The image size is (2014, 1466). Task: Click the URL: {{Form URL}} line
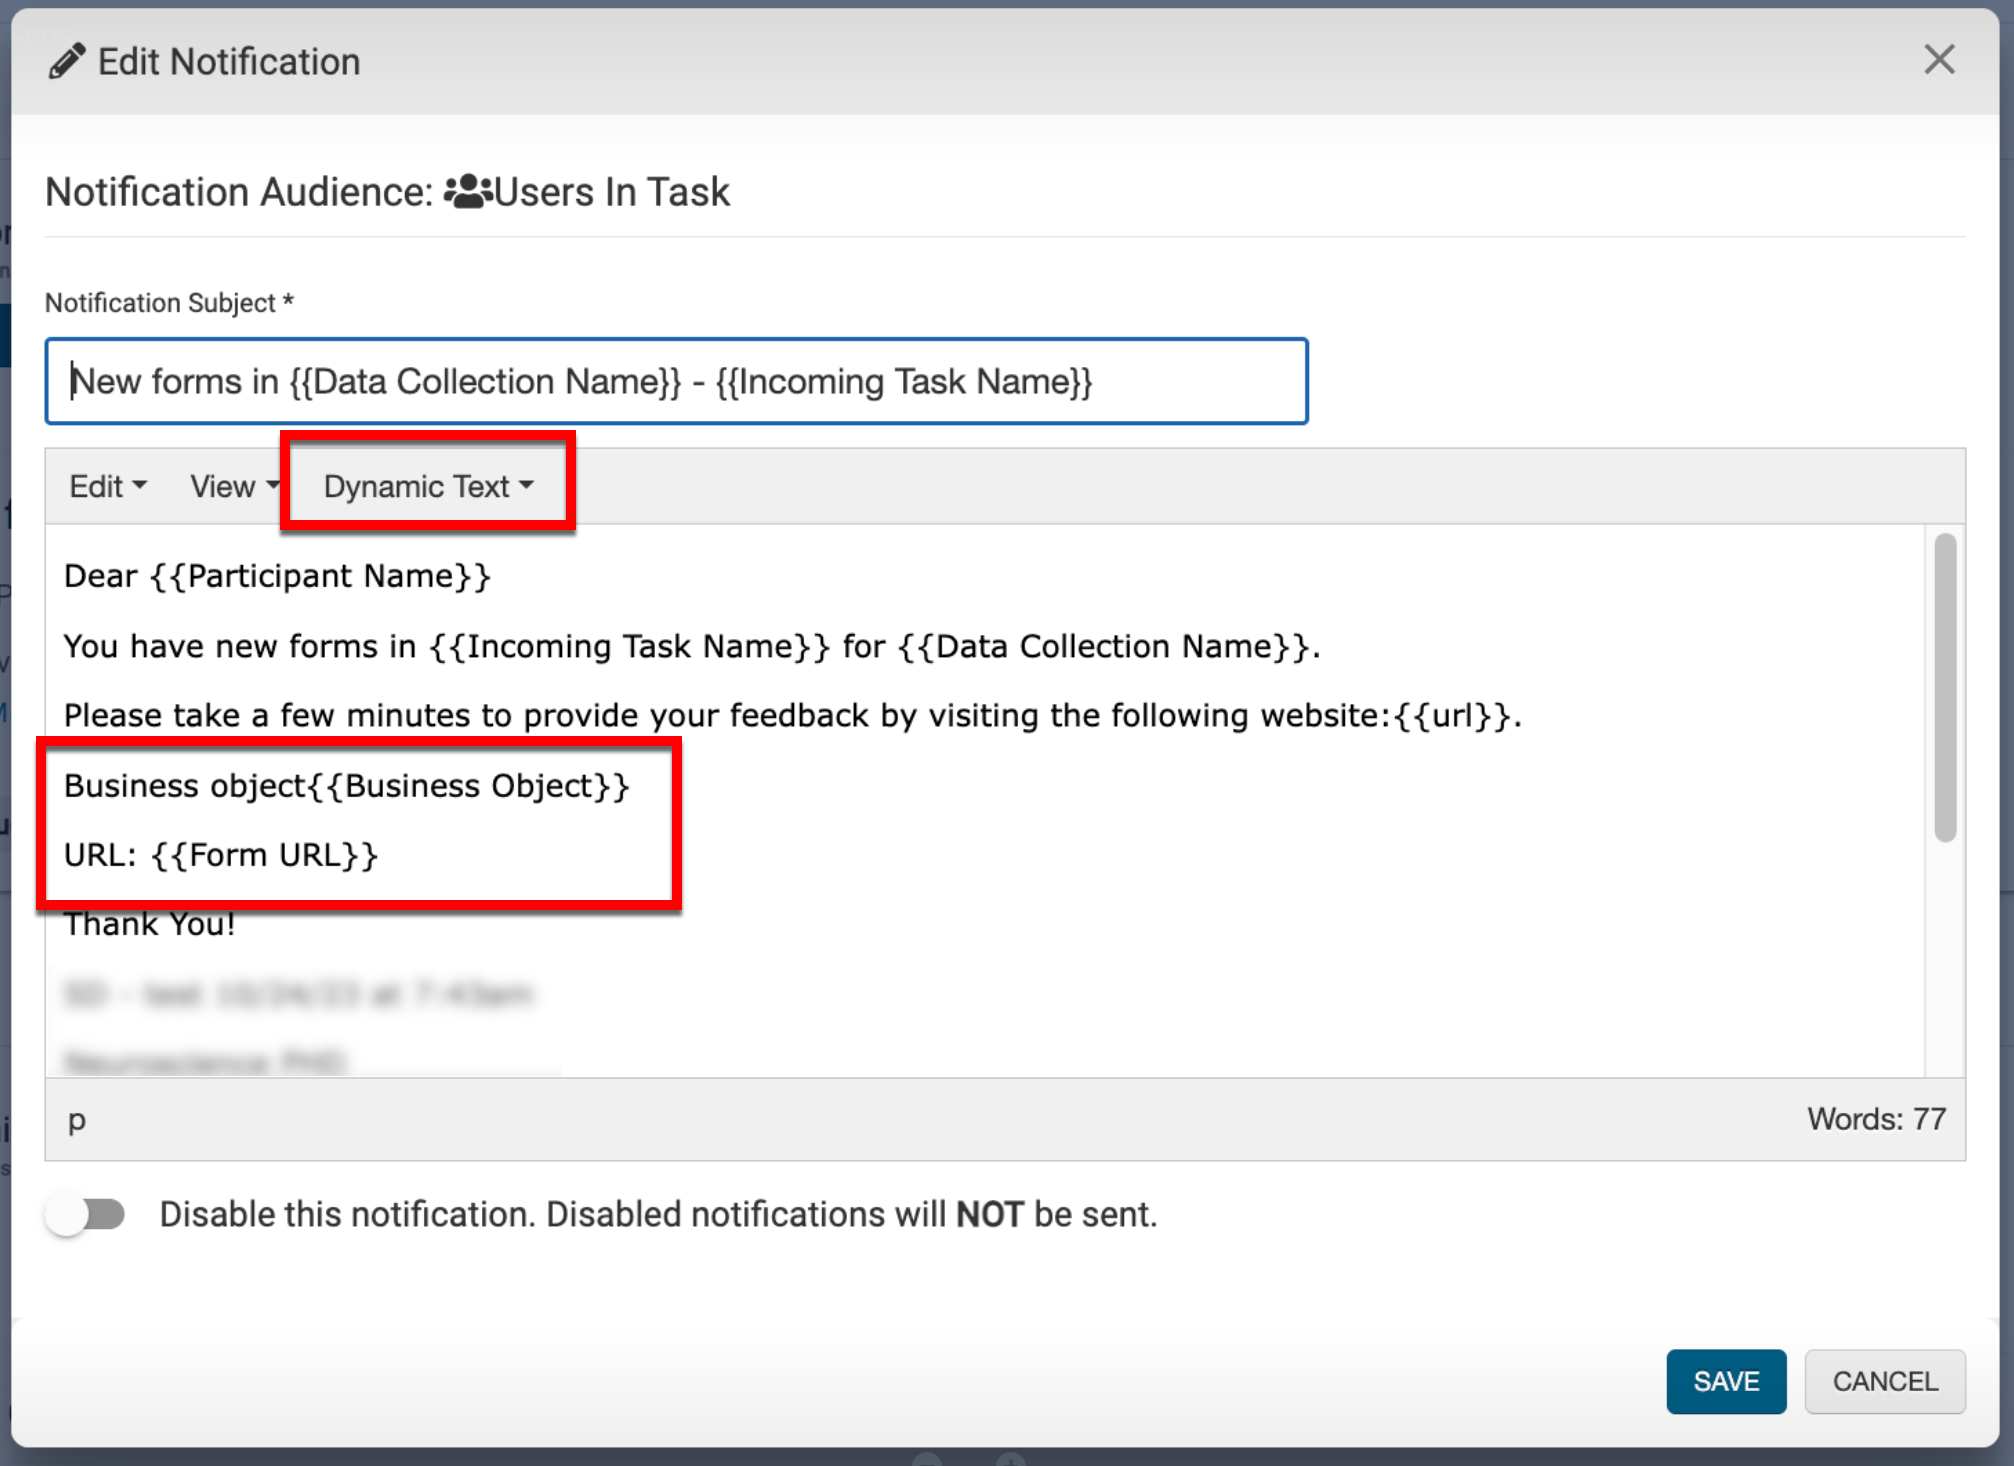tap(221, 856)
